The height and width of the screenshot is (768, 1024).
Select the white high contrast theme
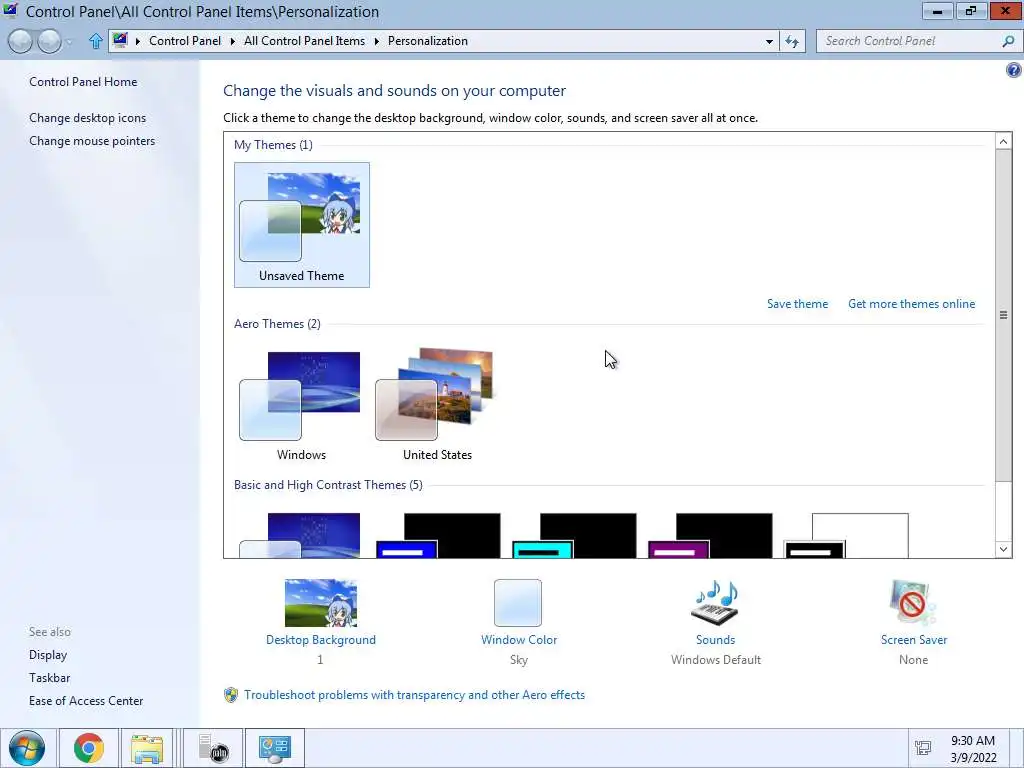click(x=846, y=536)
